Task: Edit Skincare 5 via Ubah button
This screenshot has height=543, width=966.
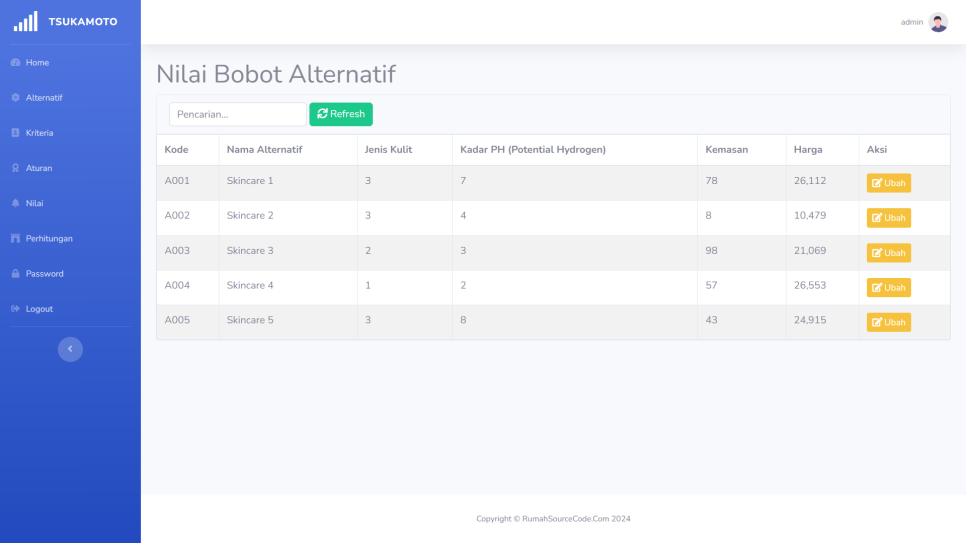Action: [888, 322]
